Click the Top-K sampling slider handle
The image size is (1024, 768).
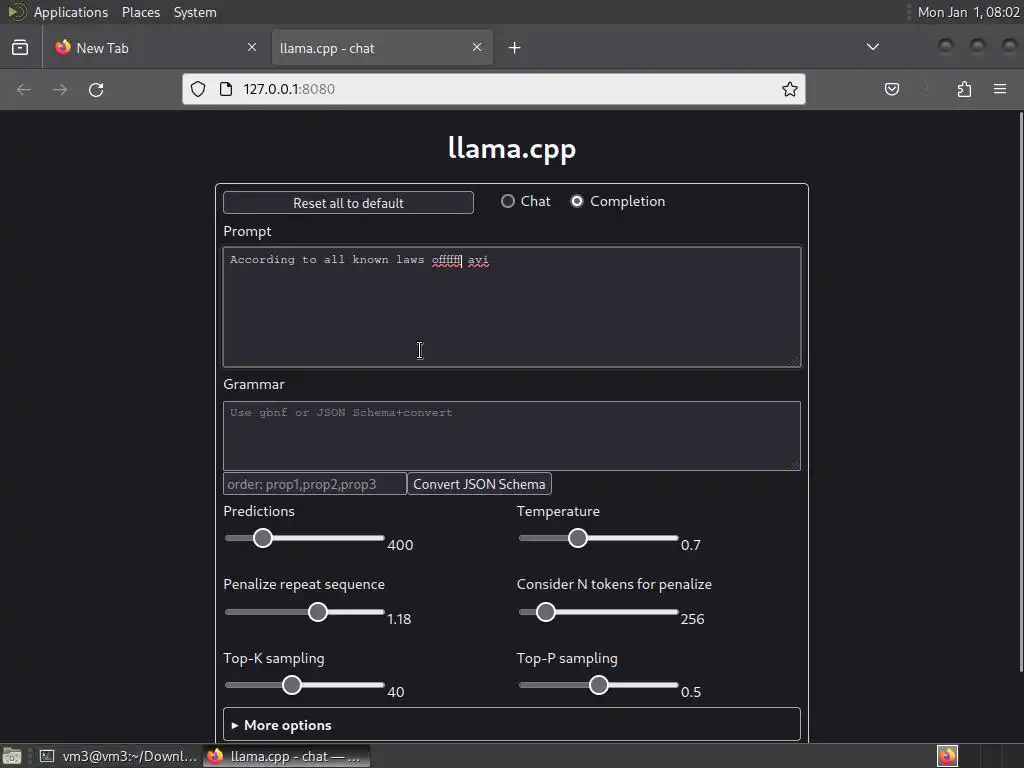[x=291, y=685]
